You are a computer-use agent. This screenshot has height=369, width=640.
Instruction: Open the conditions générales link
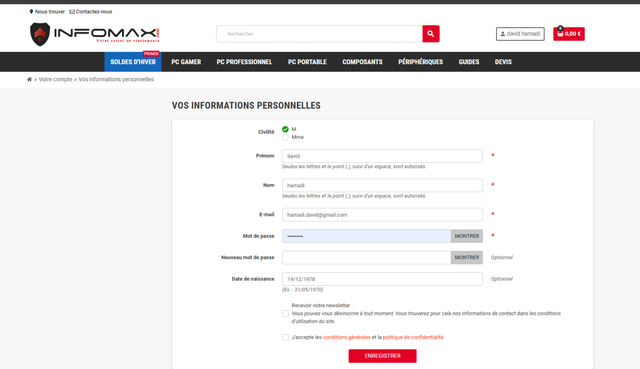(x=347, y=338)
